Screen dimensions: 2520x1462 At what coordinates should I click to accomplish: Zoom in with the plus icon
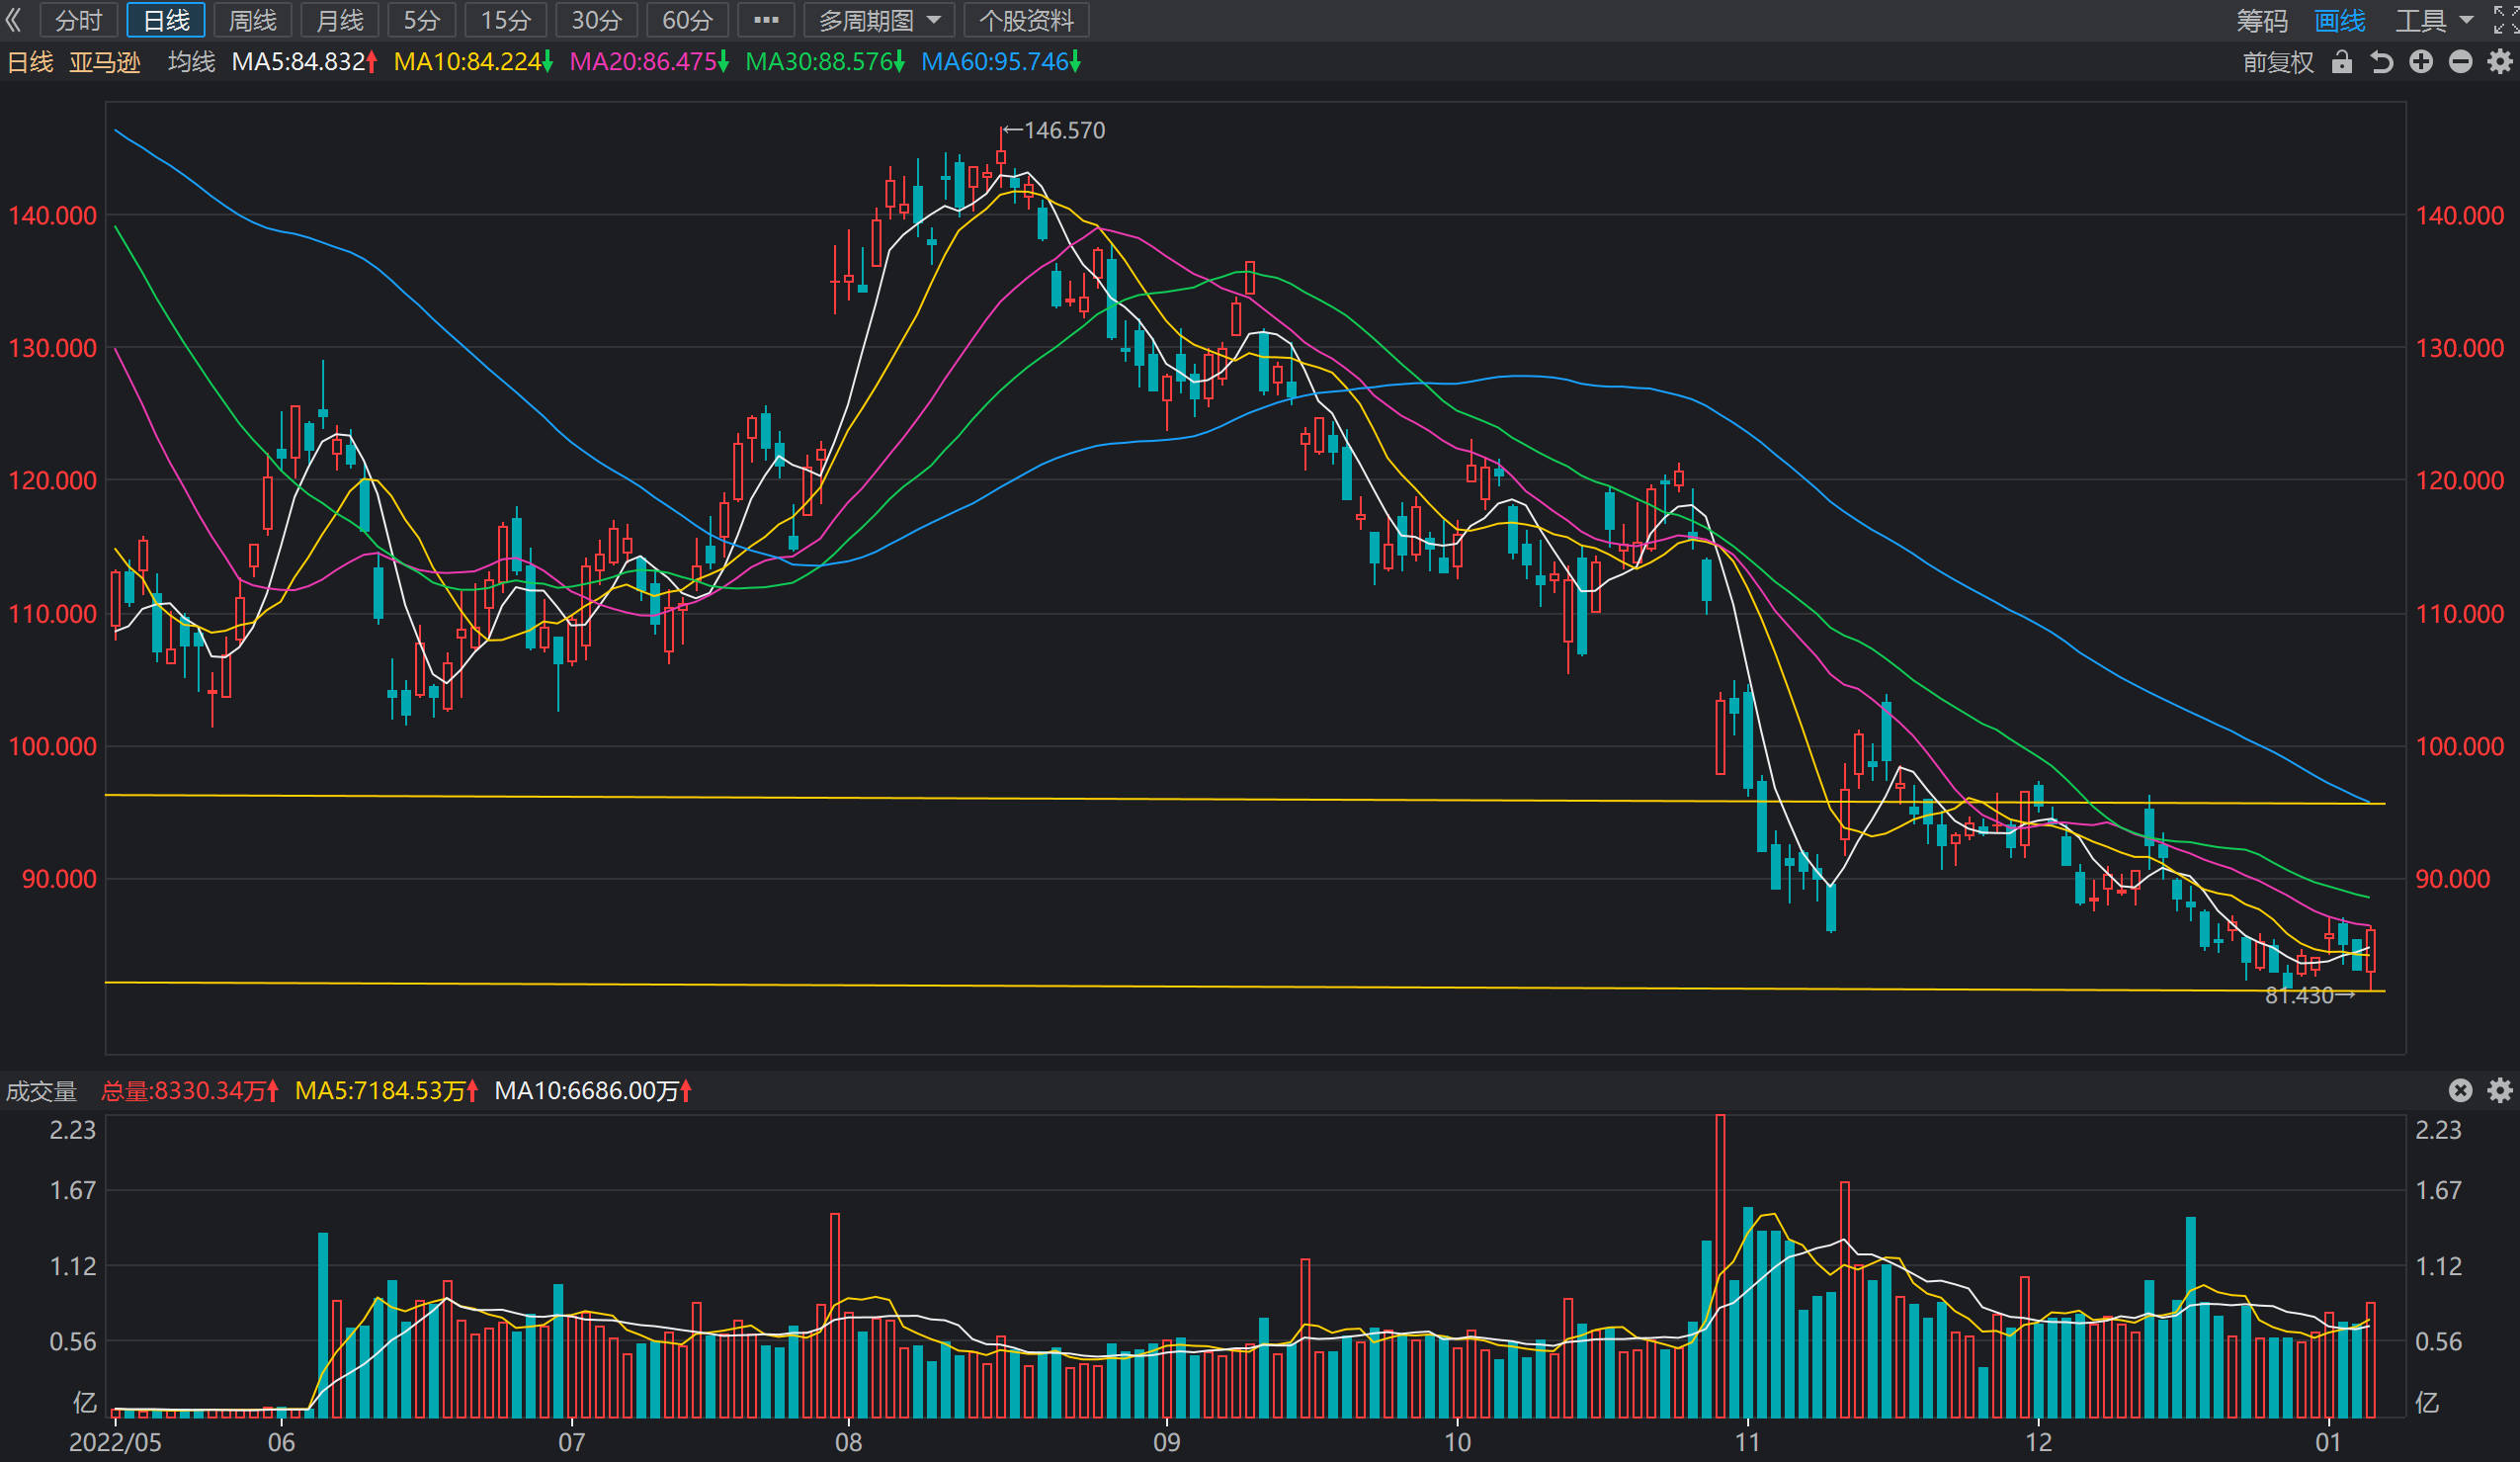(2421, 62)
